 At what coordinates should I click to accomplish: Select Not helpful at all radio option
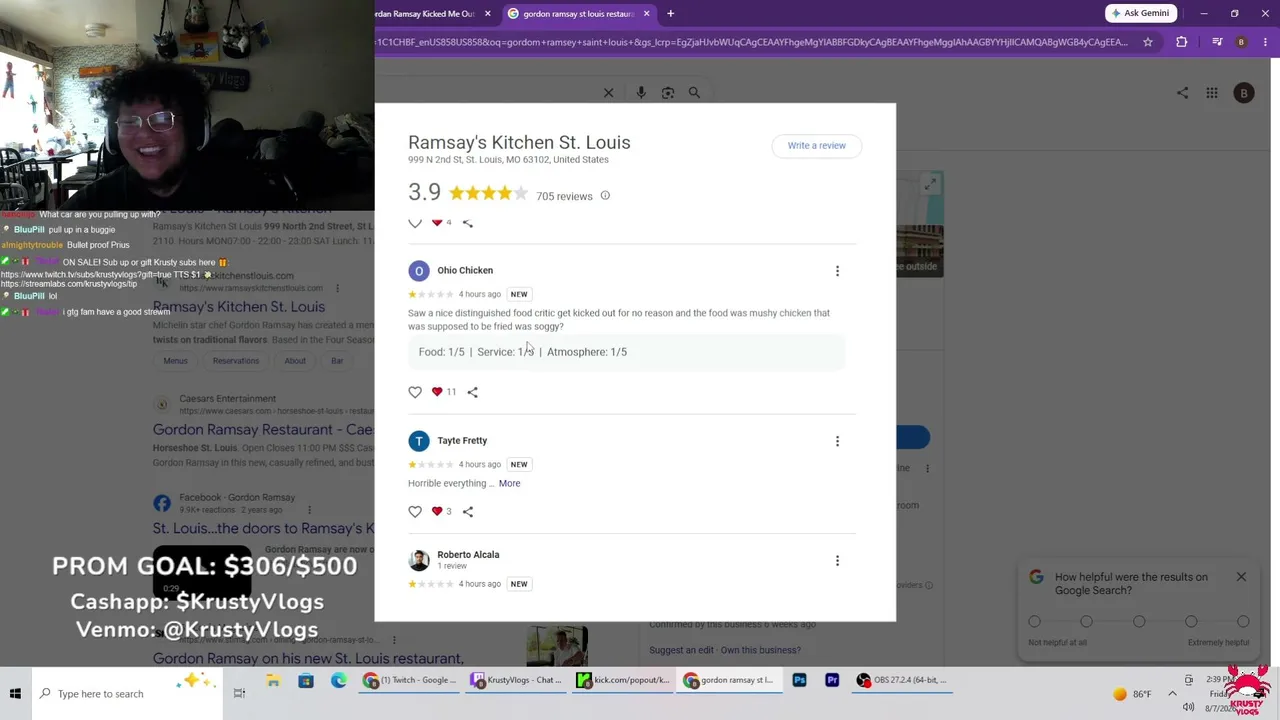click(x=1035, y=622)
